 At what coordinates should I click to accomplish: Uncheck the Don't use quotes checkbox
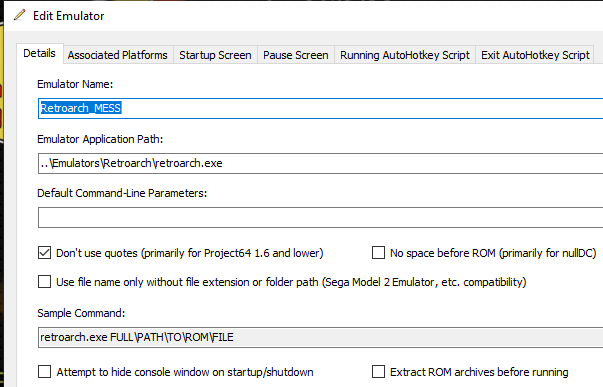pos(45,253)
